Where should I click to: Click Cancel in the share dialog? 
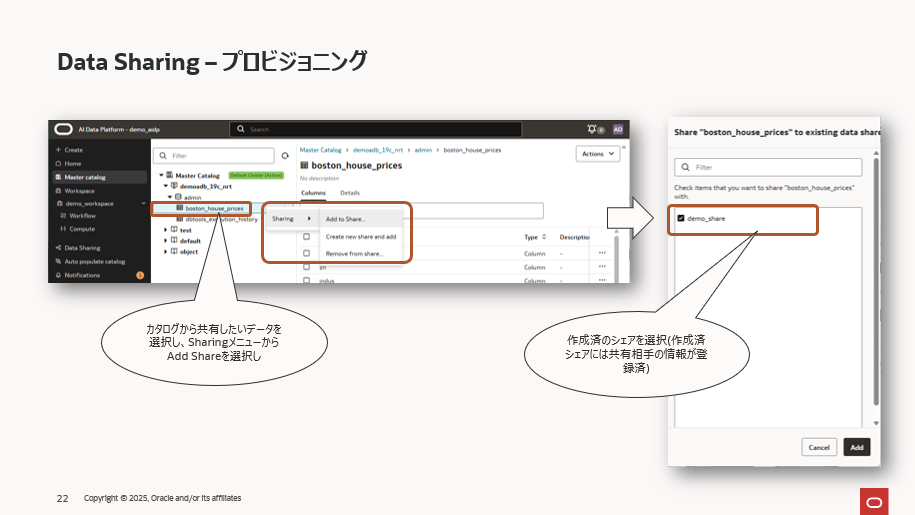819,447
